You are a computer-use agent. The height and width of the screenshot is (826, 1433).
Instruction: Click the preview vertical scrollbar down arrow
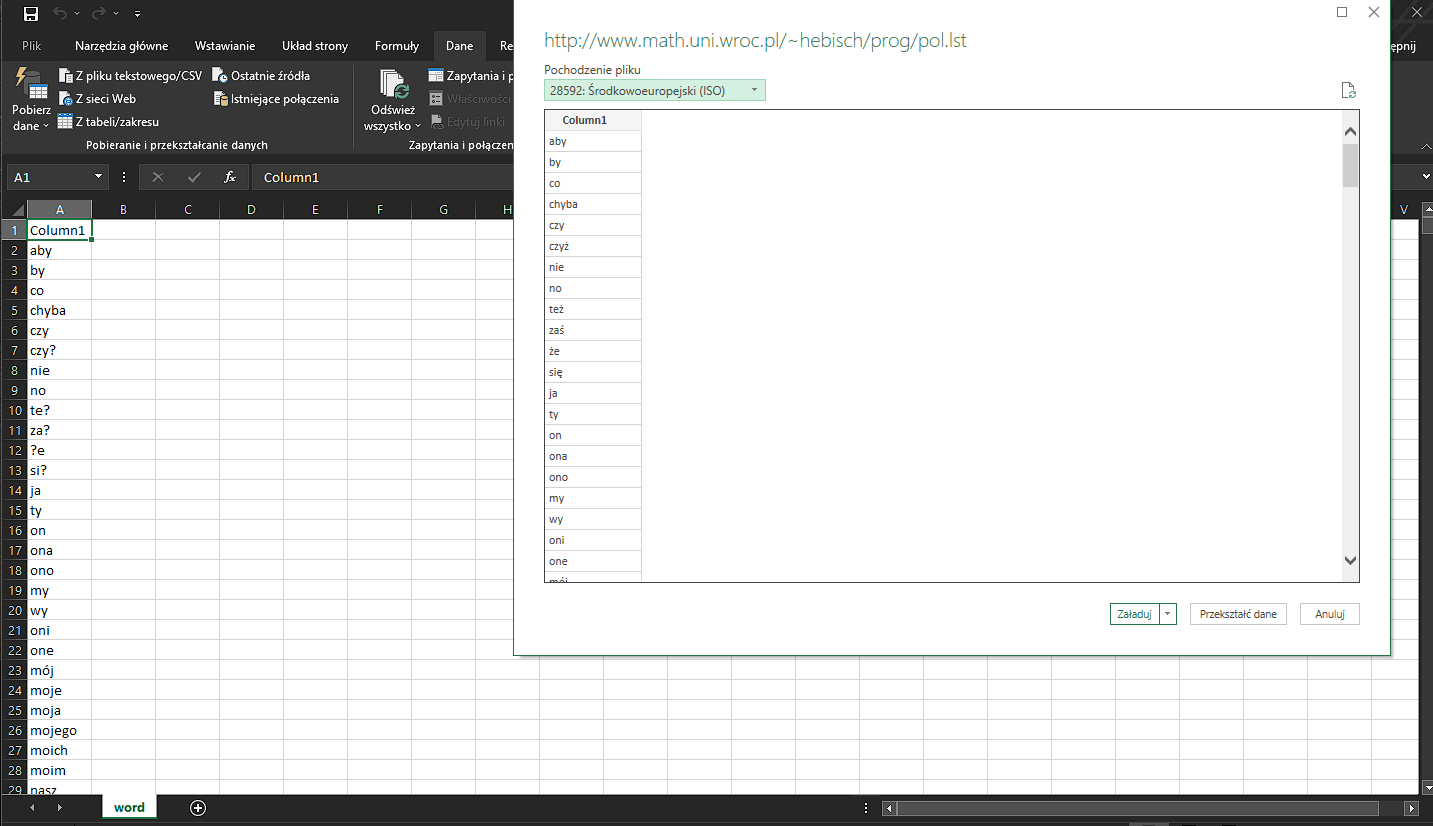1350,562
